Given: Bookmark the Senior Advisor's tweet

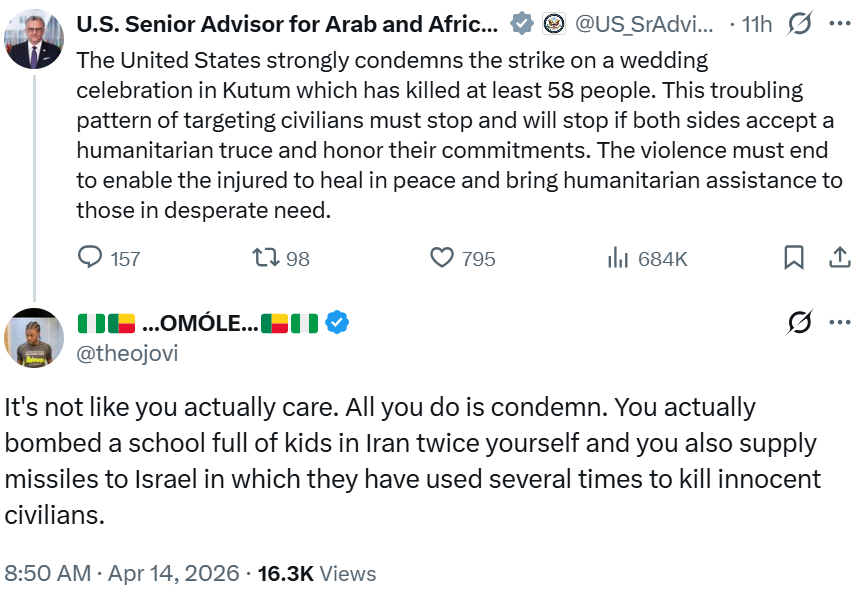Looking at the screenshot, I should (x=793, y=258).
